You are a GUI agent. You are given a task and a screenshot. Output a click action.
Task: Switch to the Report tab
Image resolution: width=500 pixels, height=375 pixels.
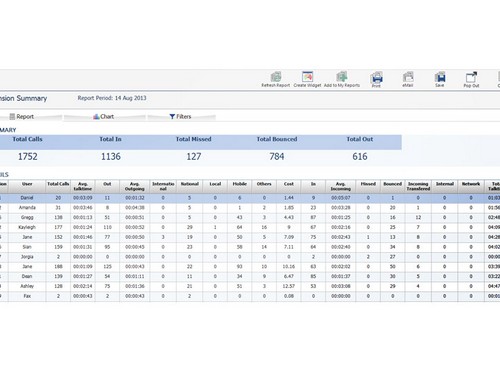(x=22, y=117)
